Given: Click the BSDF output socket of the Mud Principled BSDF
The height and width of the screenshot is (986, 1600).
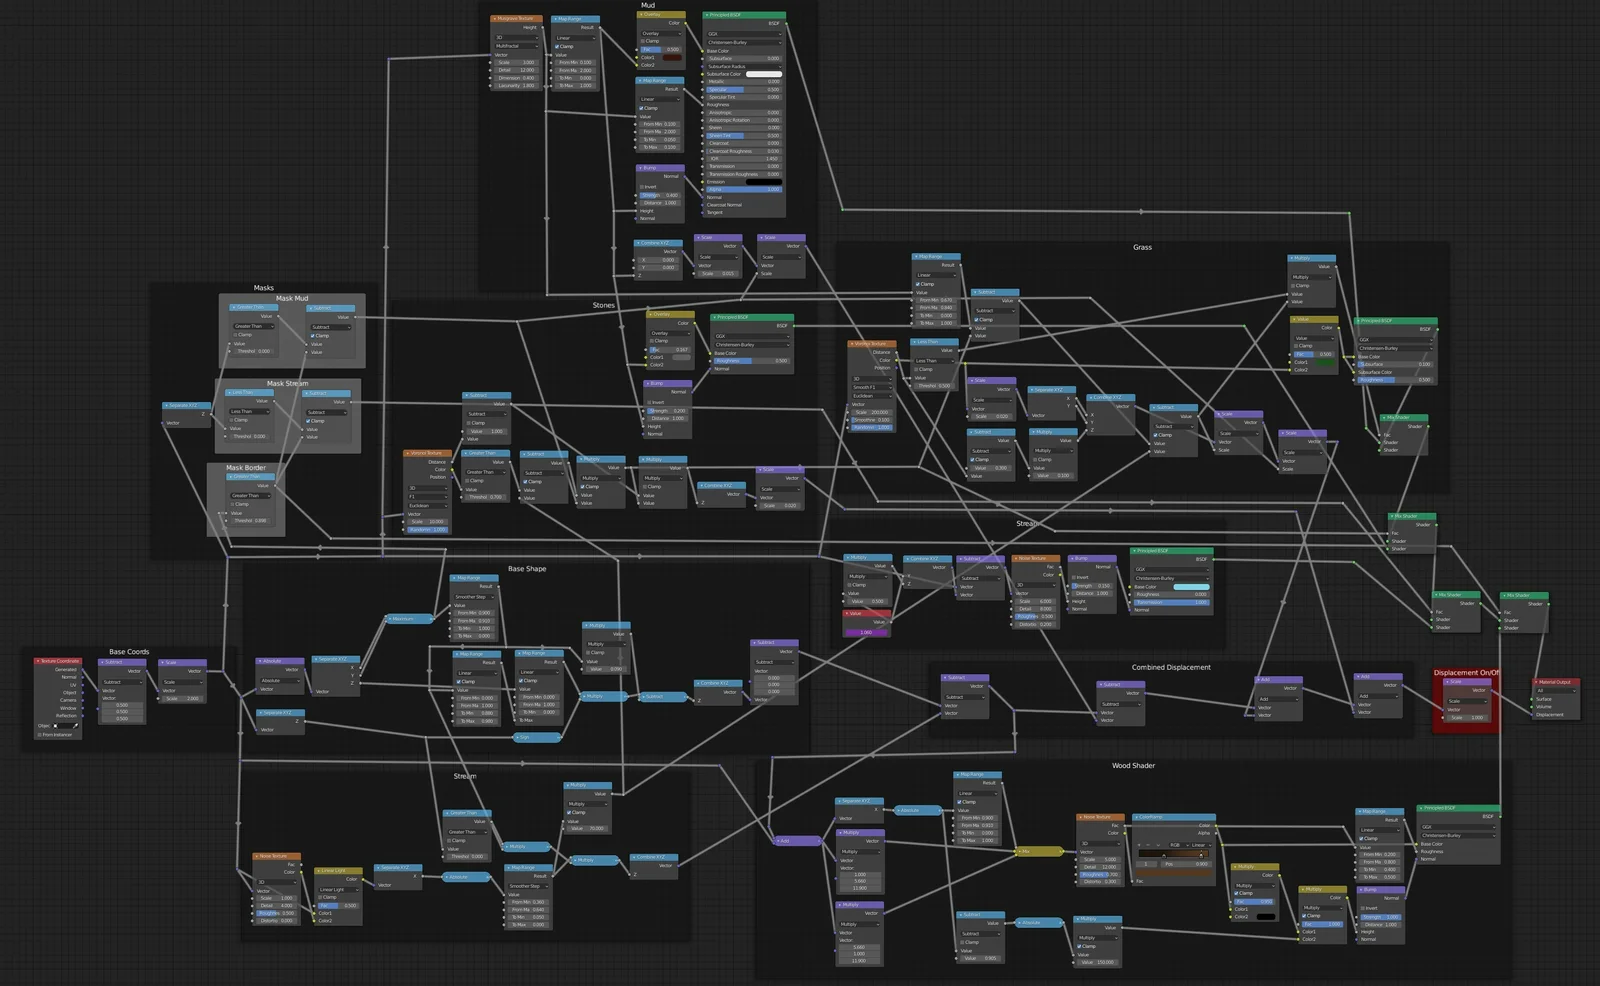Looking at the screenshot, I should (x=786, y=23).
